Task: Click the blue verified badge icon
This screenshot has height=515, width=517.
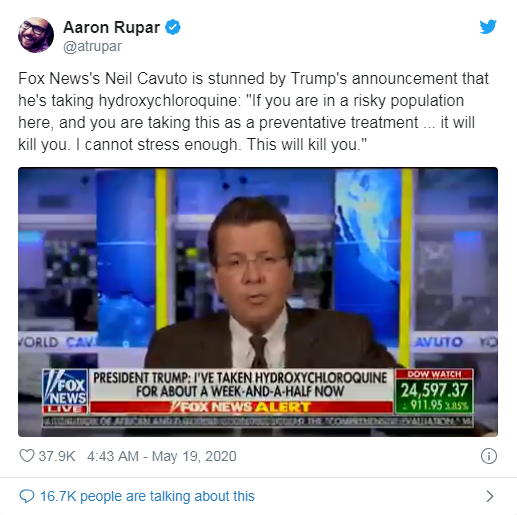Action: point(173,27)
